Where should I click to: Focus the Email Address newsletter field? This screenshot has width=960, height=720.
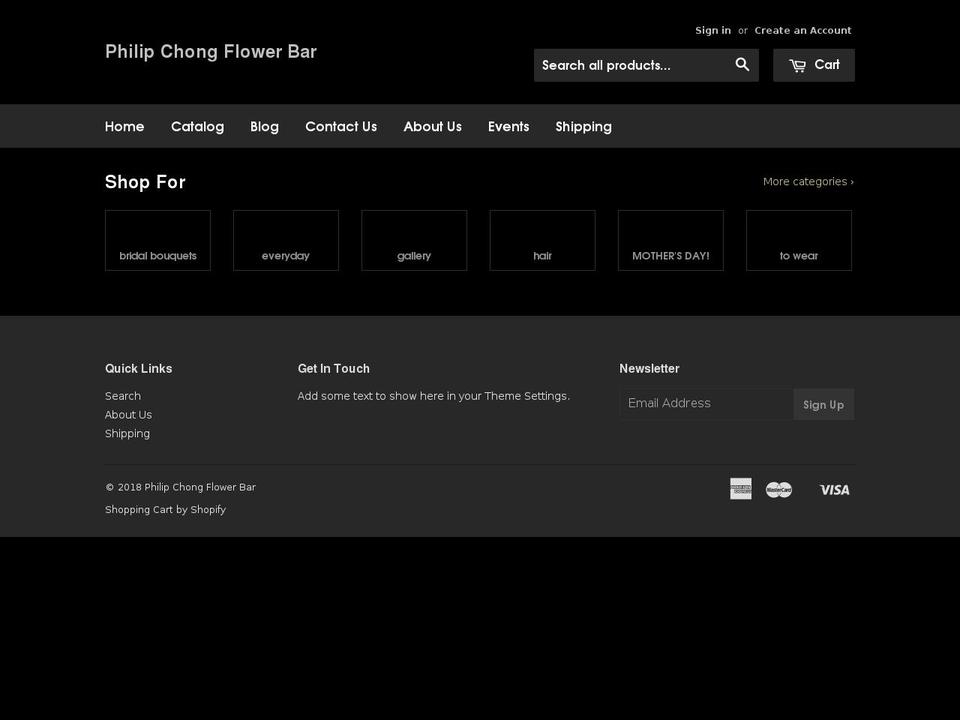707,403
